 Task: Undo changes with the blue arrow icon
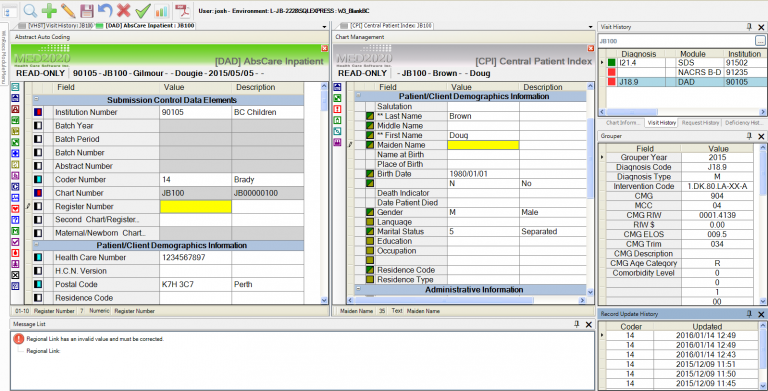point(105,10)
